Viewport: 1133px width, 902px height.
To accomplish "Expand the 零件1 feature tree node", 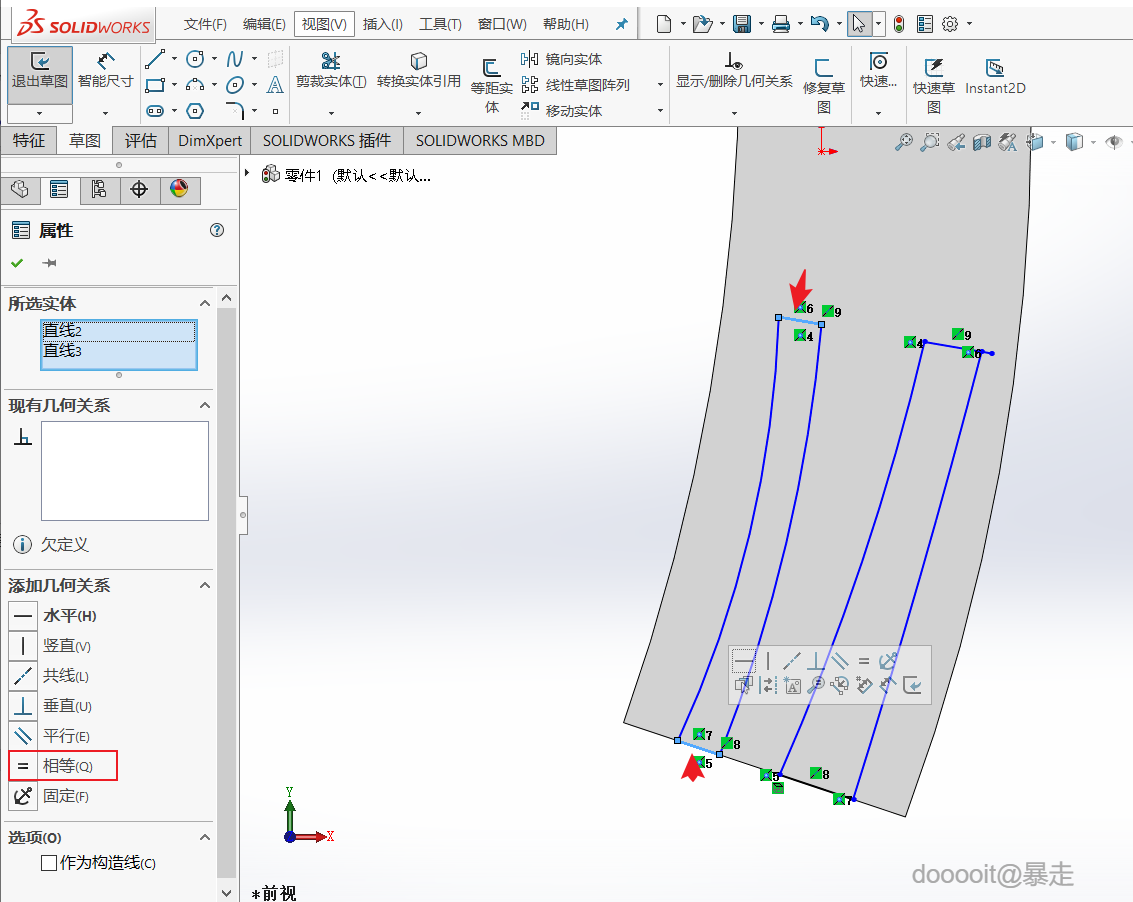I will pyautogui.click(x=248, y=175).
